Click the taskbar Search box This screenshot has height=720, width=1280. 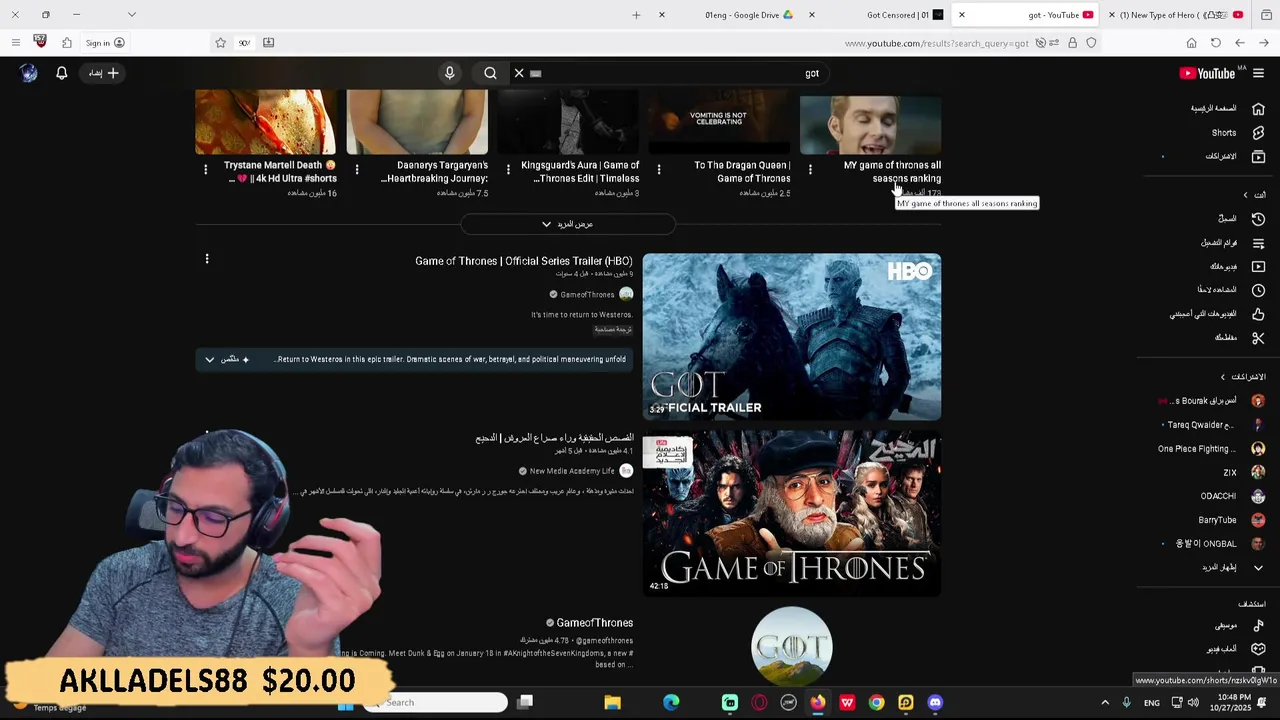tap(436, 703)
